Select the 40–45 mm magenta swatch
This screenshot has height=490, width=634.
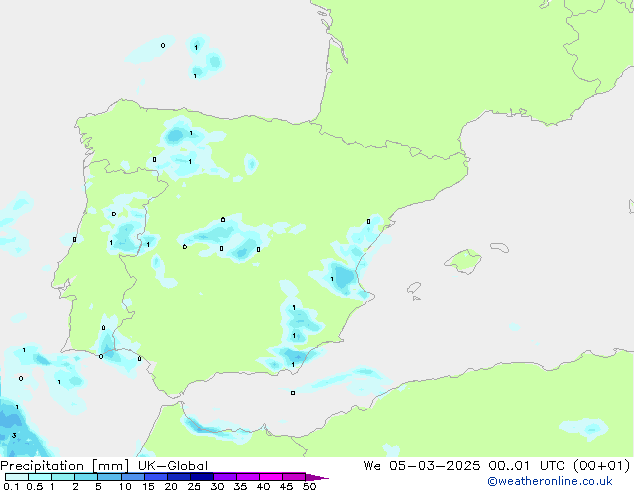click(271, 477)
